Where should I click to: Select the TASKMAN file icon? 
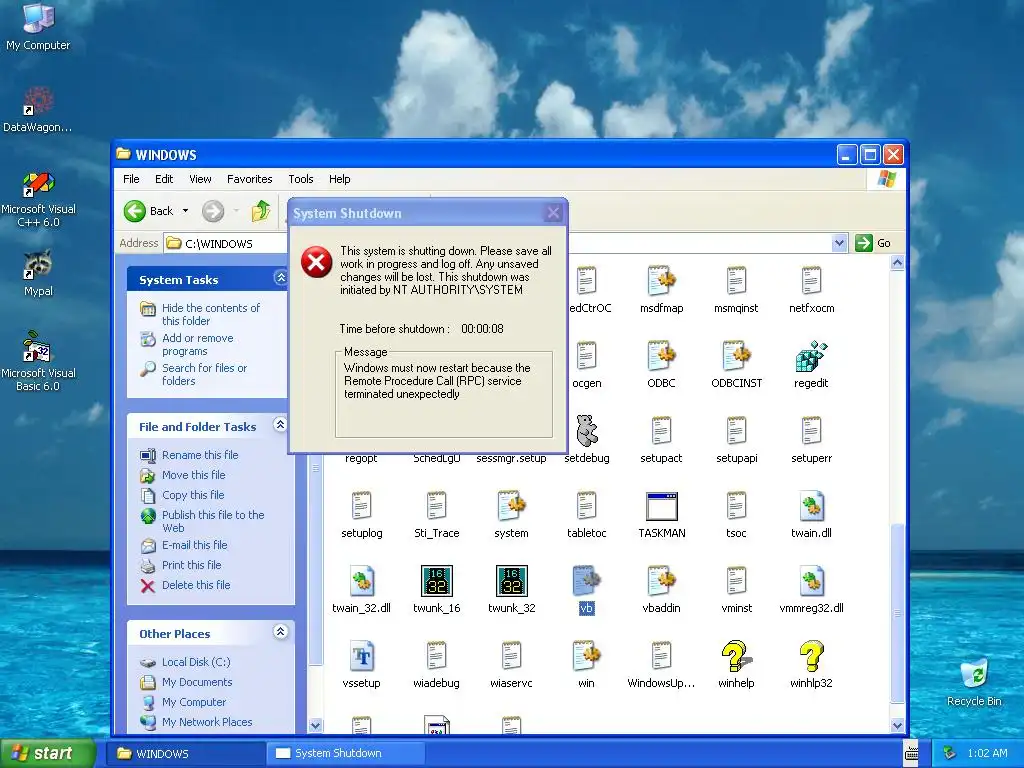pyautogui.click(x=662, y=507)
